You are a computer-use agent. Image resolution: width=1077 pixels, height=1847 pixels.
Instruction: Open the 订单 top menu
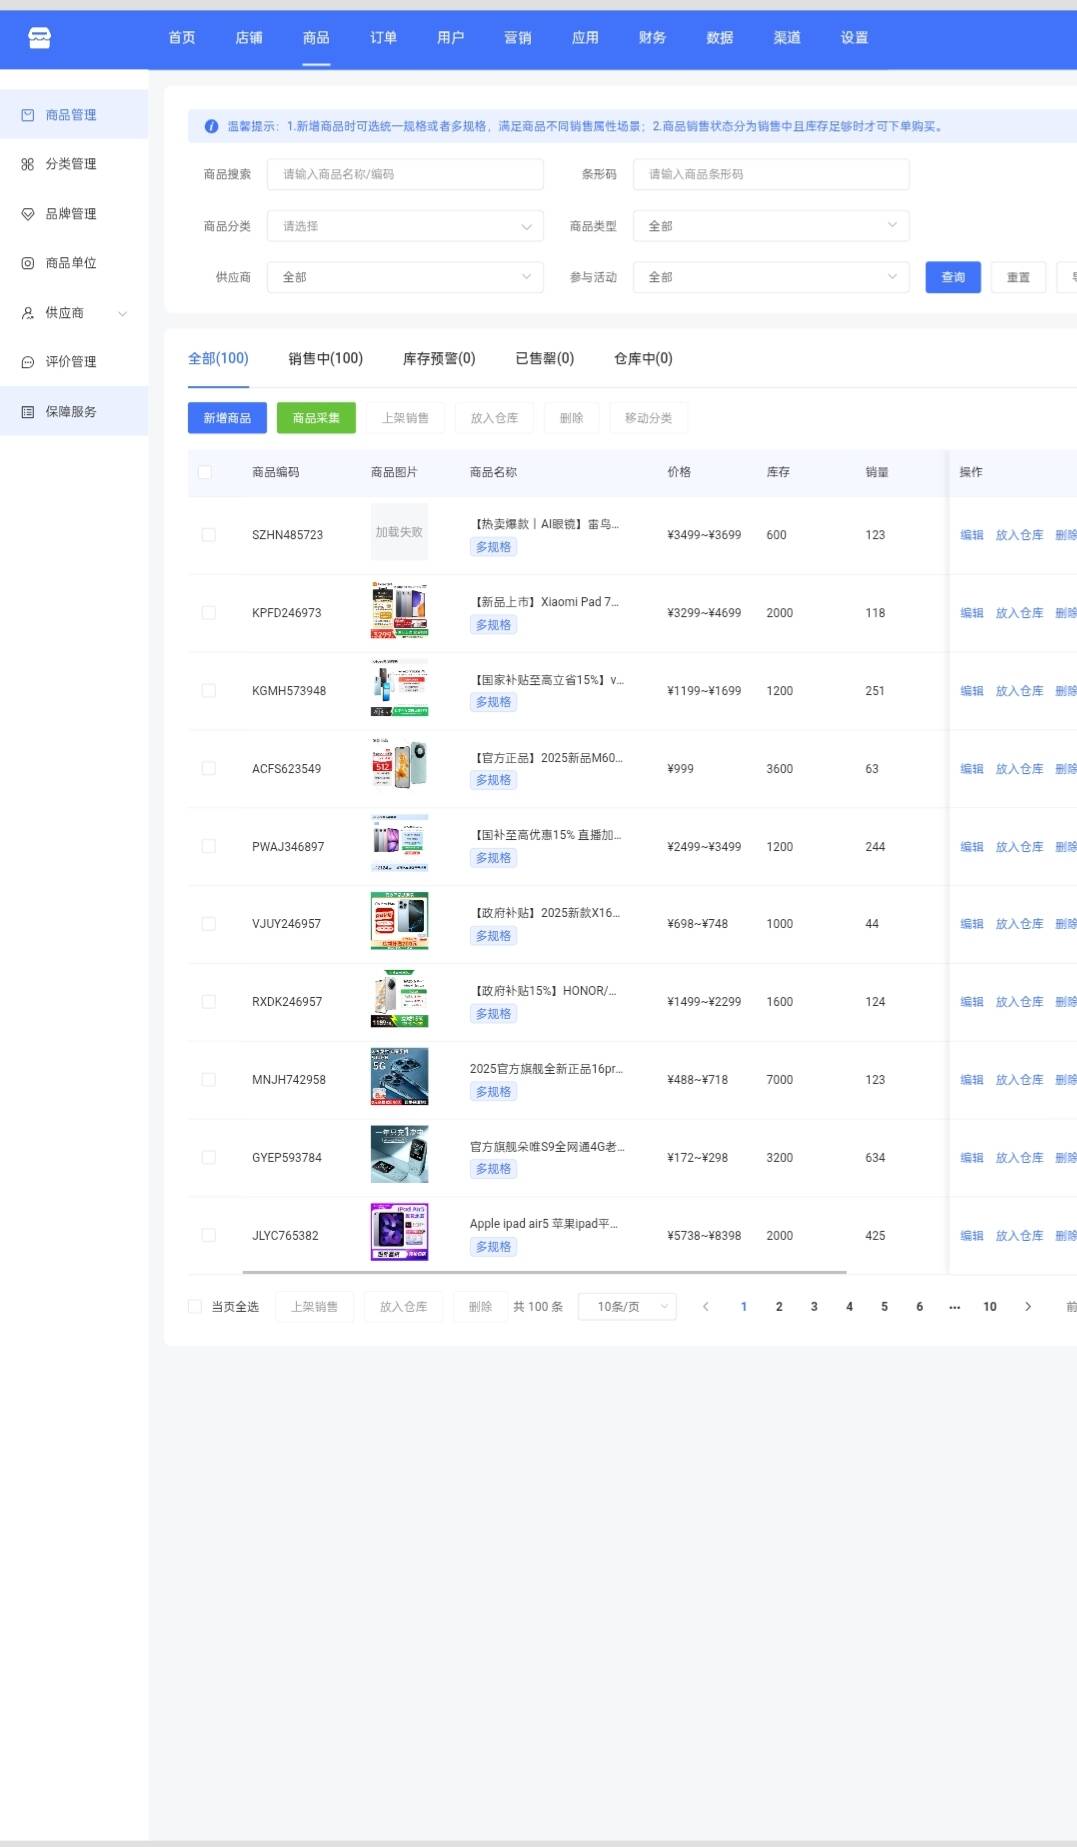coord(384,38)
